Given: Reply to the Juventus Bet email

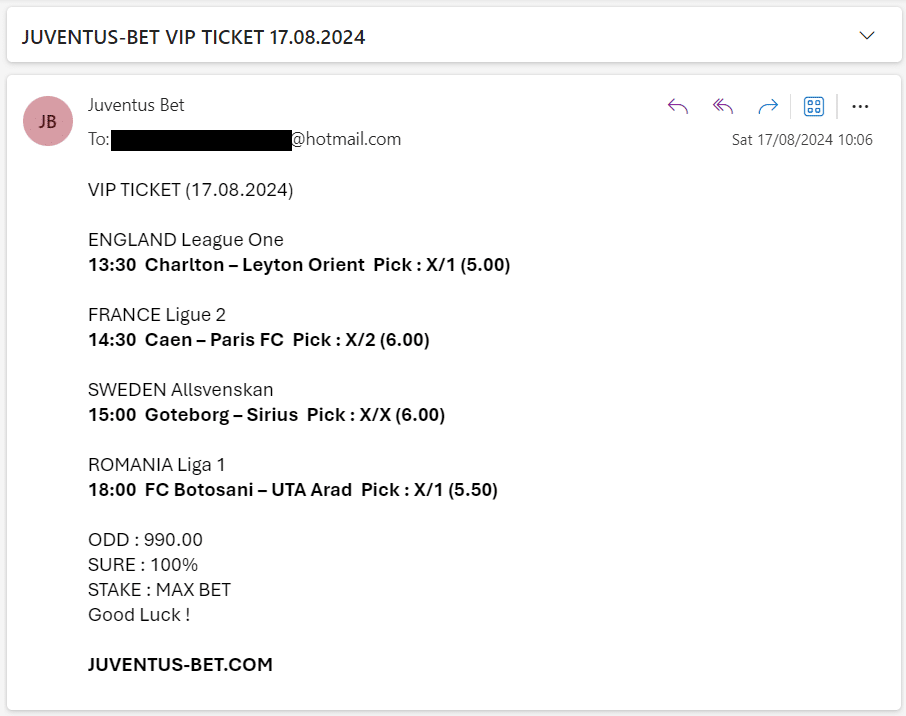Looking at the screenshot, I should coord(677,106).
